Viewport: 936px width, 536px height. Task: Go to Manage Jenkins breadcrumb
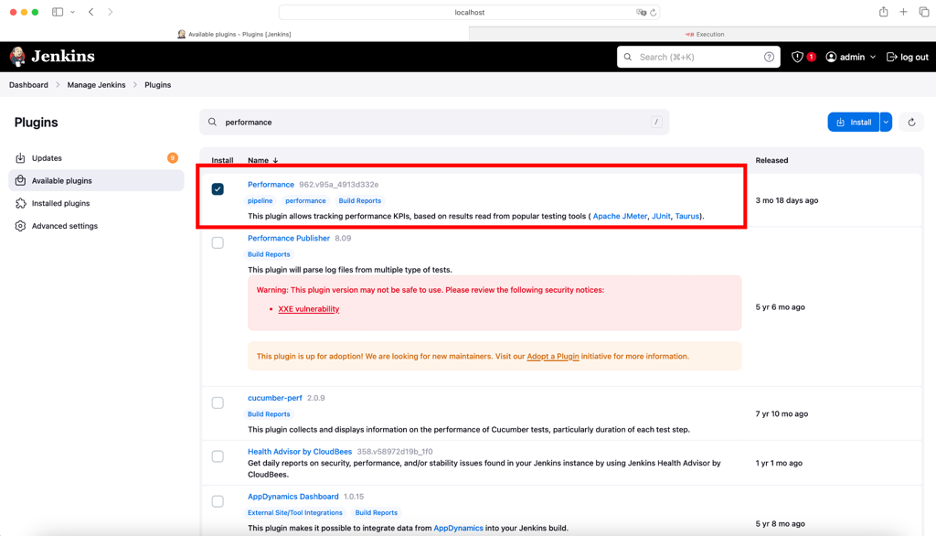coord(96,85)
